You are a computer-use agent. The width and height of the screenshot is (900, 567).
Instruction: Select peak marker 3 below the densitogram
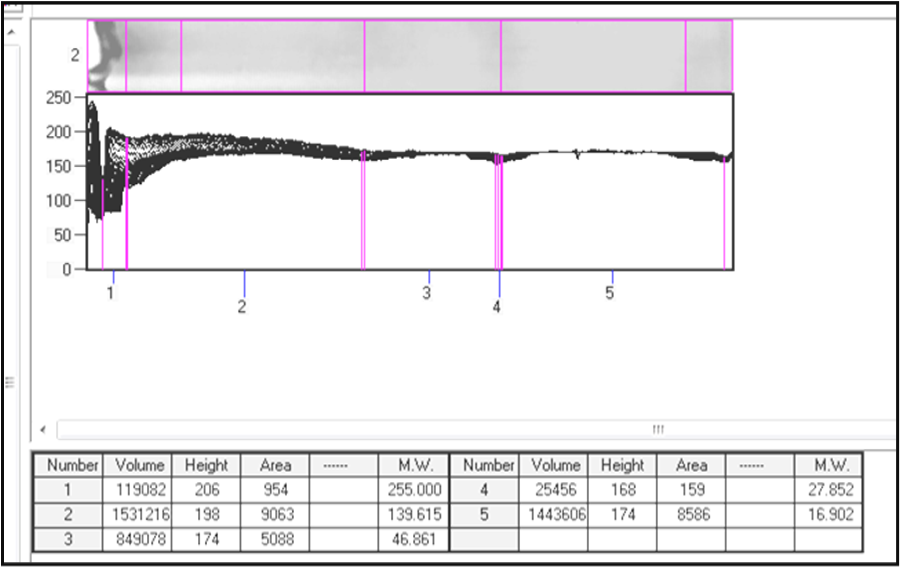pyautogui.click(x=426, y=293)
